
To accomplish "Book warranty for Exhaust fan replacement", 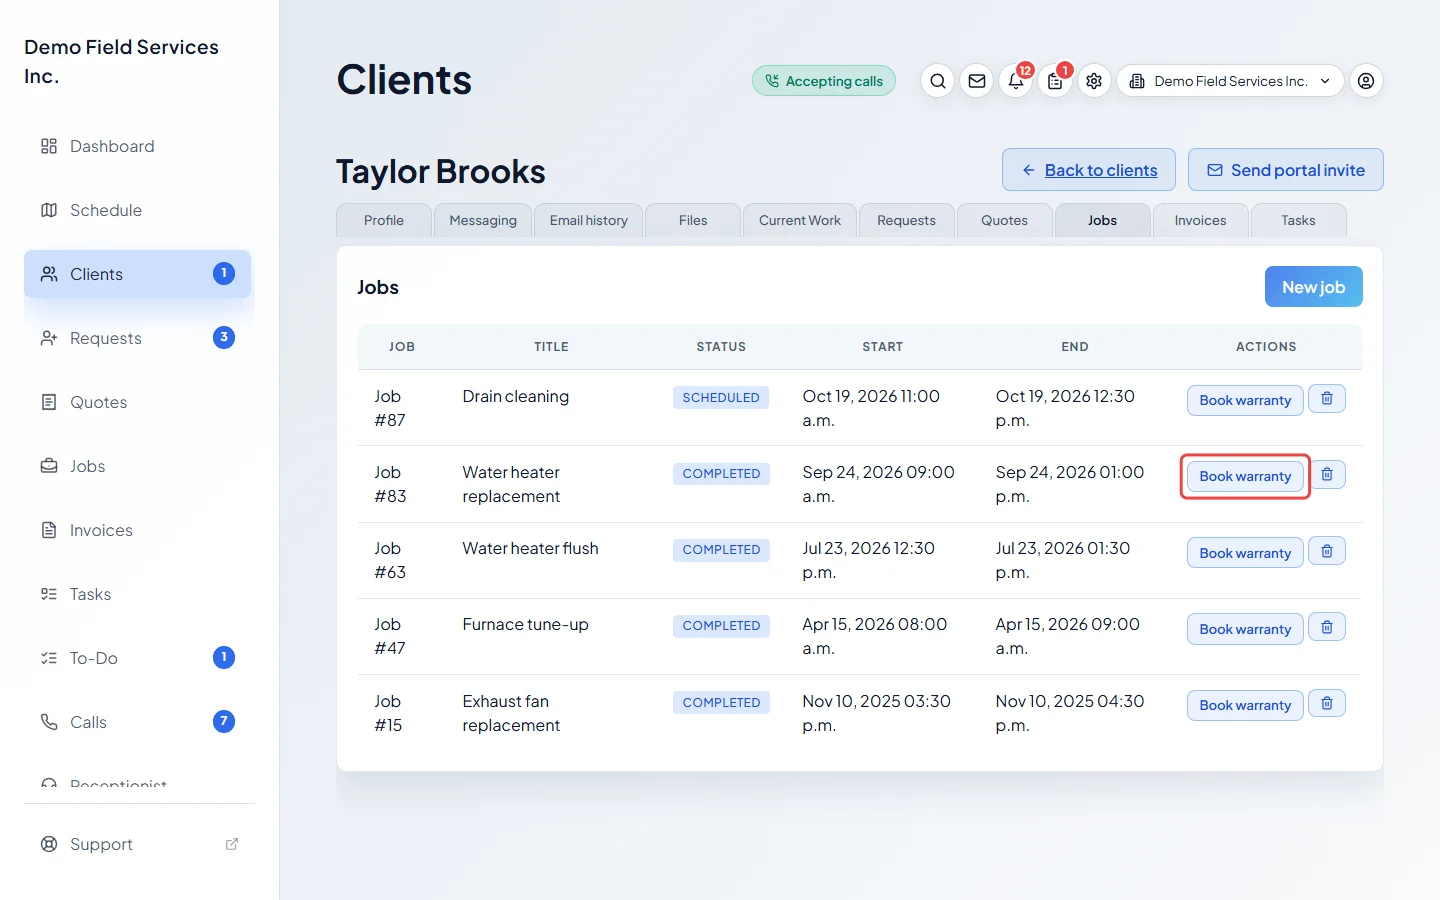I will tap(1245, 705).
